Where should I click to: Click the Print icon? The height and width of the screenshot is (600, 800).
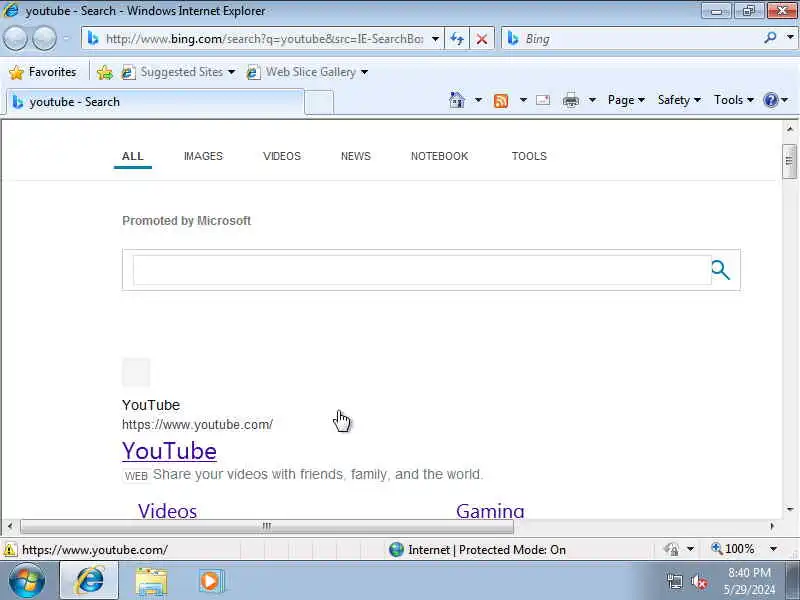(x=570, y=101)
